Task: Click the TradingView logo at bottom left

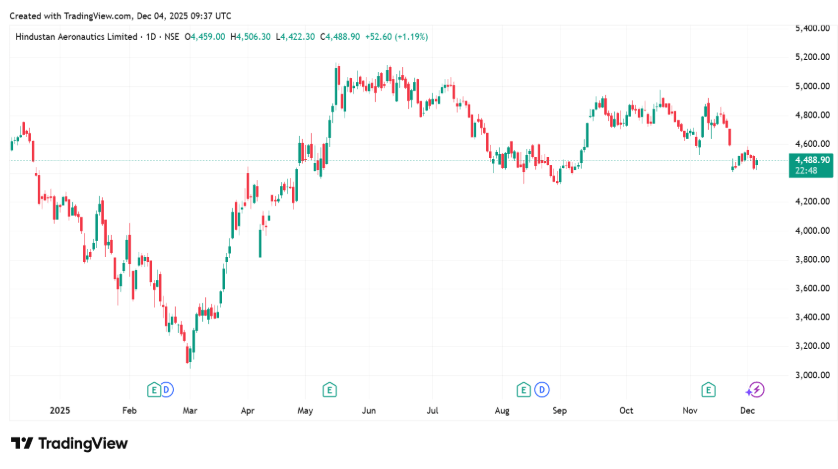Action: coord(69,443)
